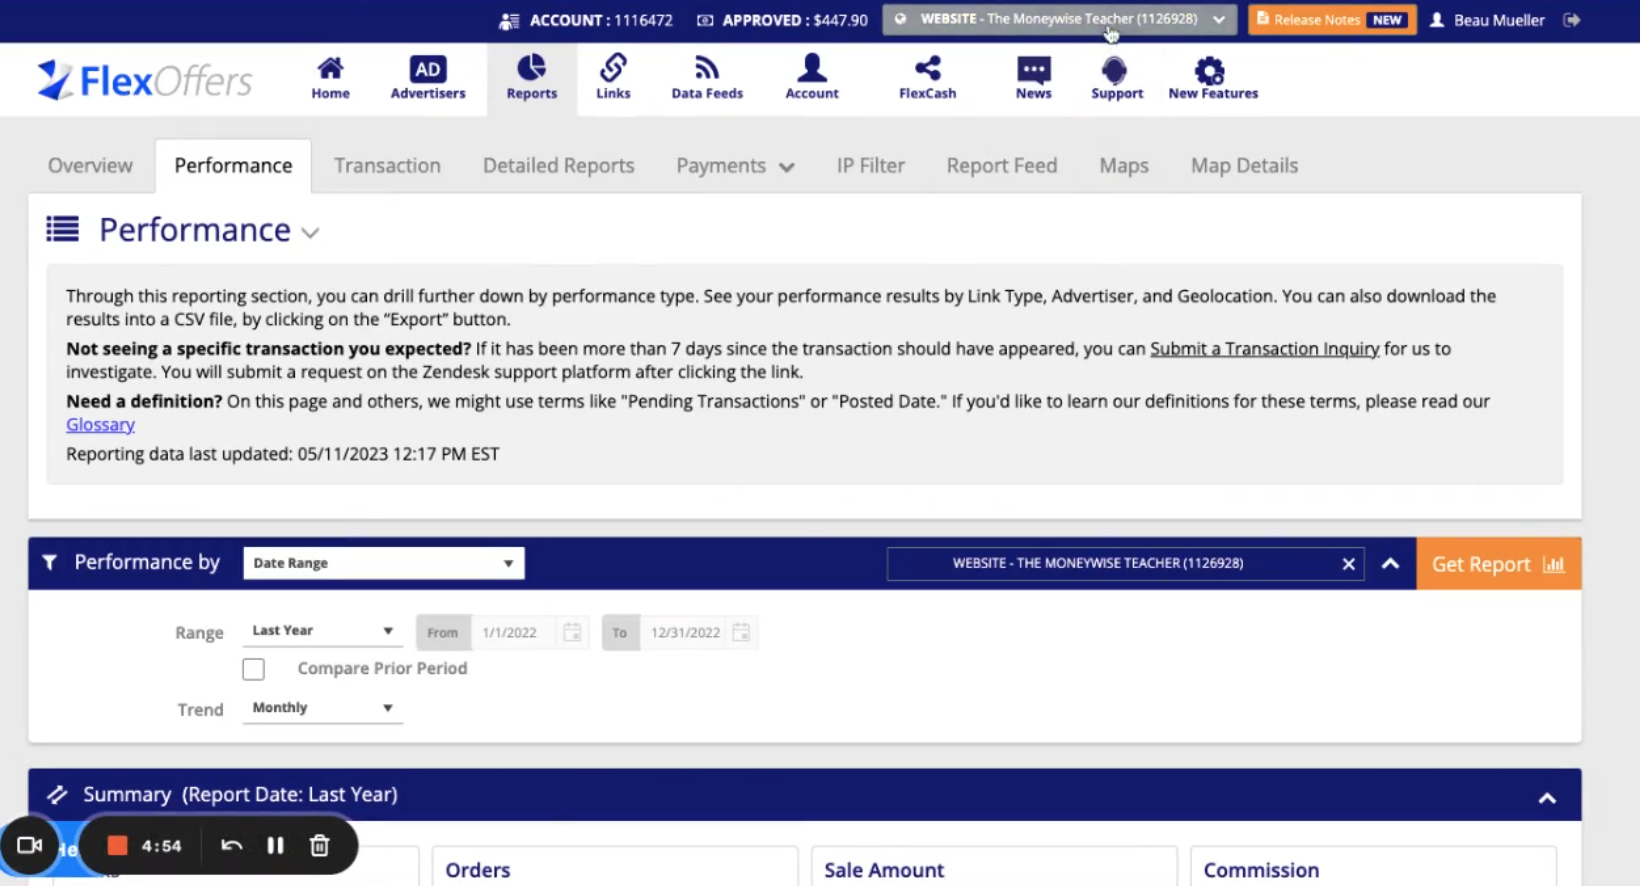
Task: Open the IP Filter tab
Action: (870, 166)
